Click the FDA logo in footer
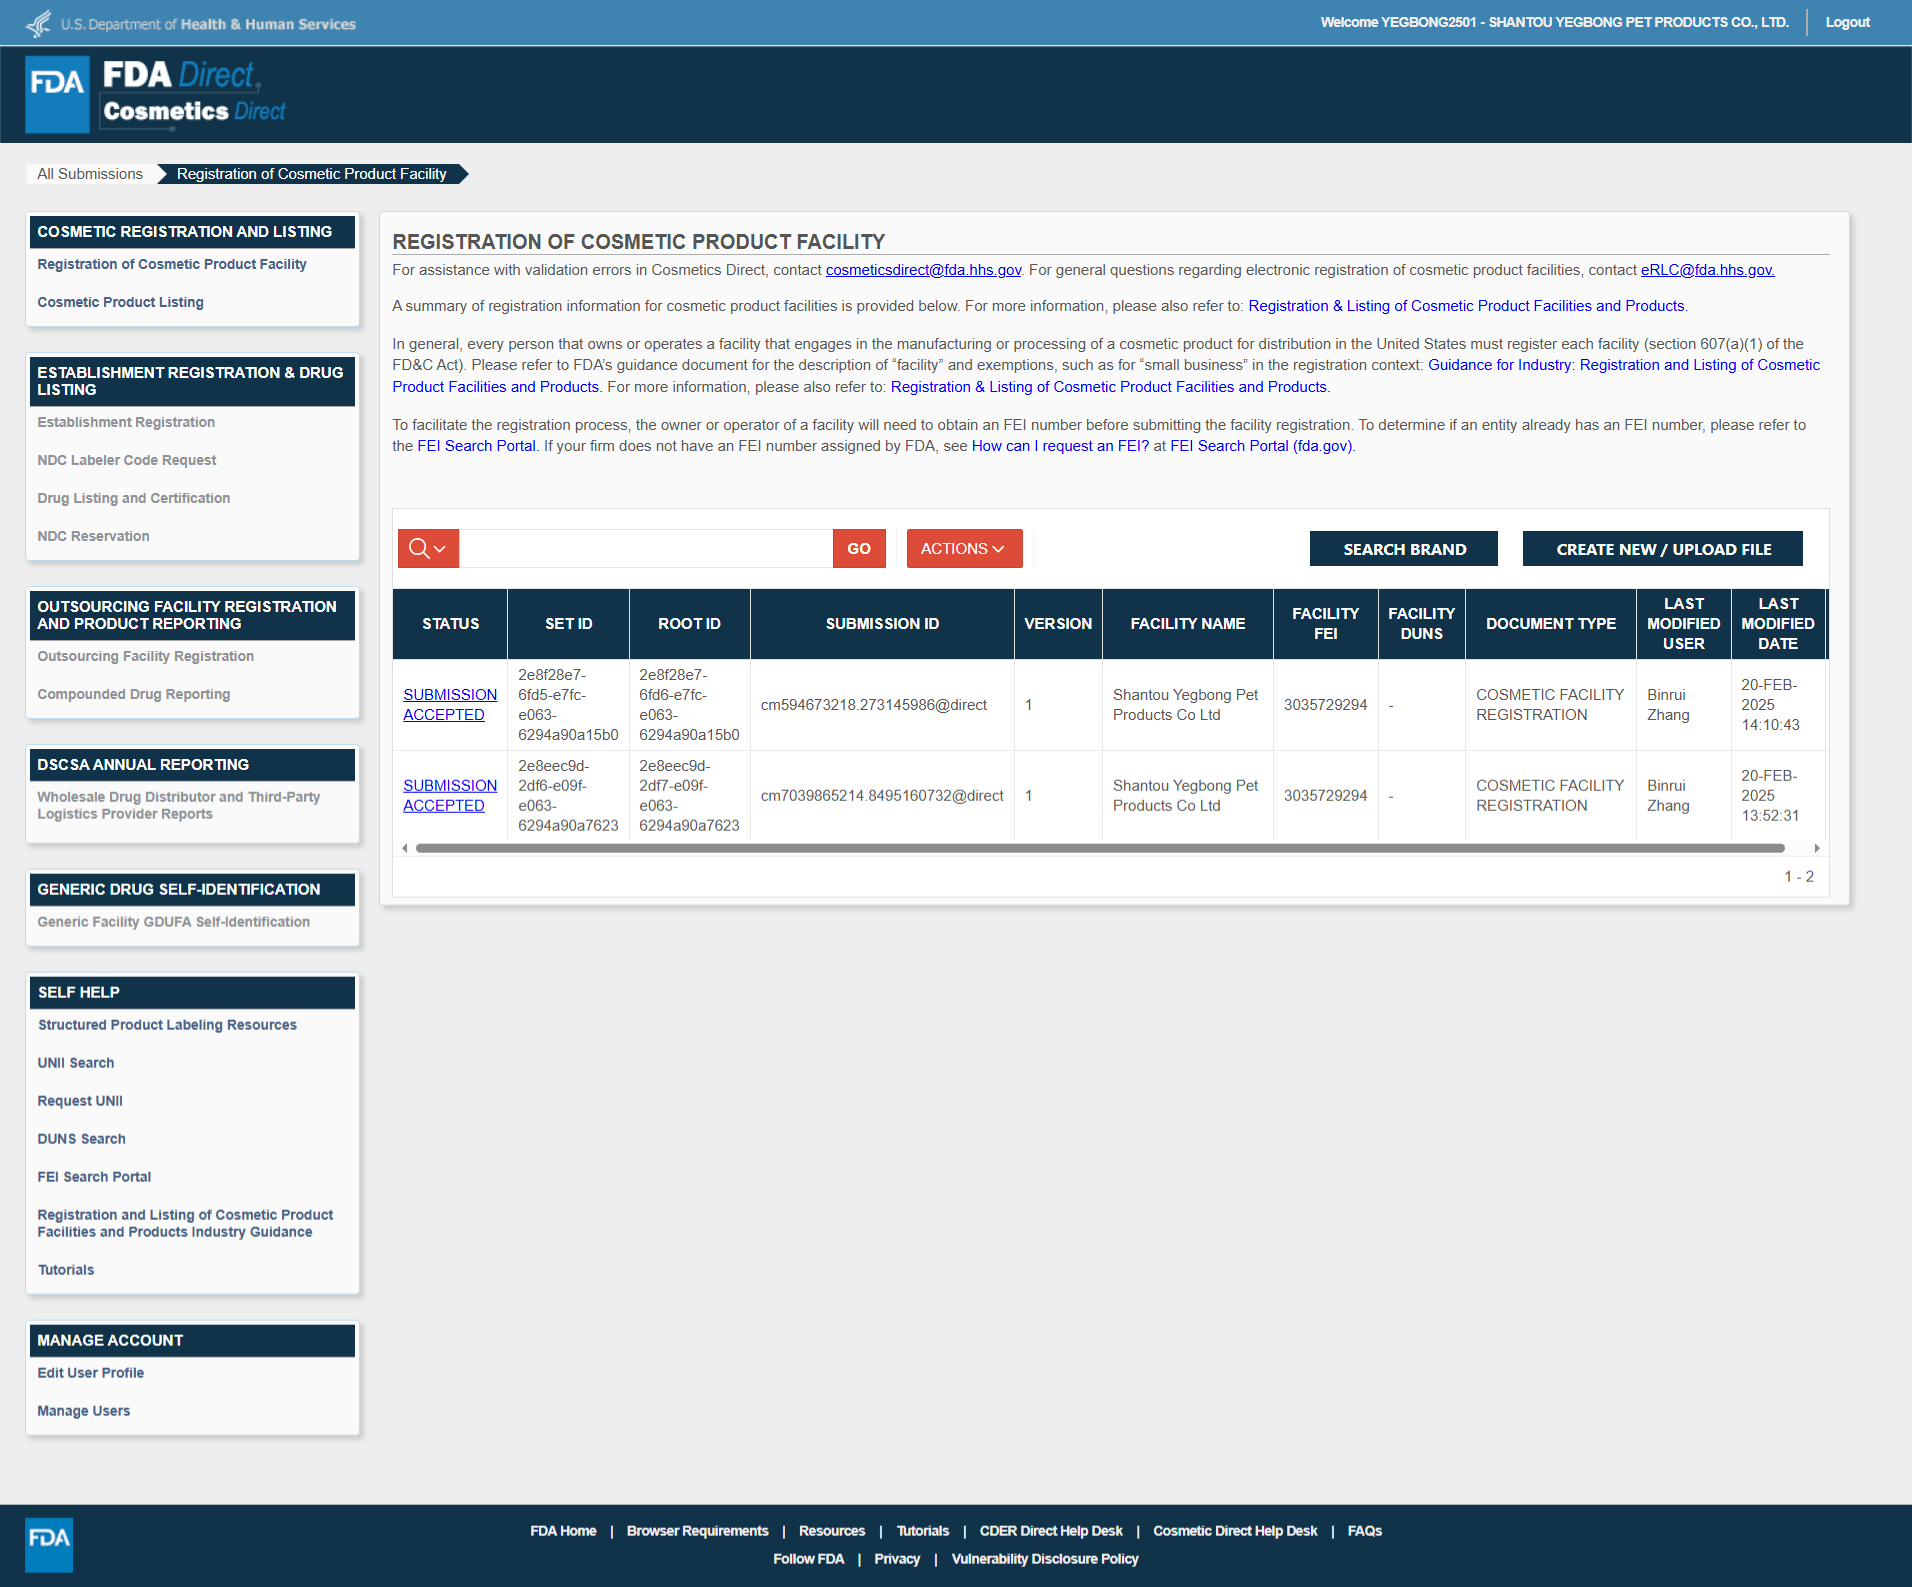This screenshot has width=1912, height=1587. (x=49, y=1545)
